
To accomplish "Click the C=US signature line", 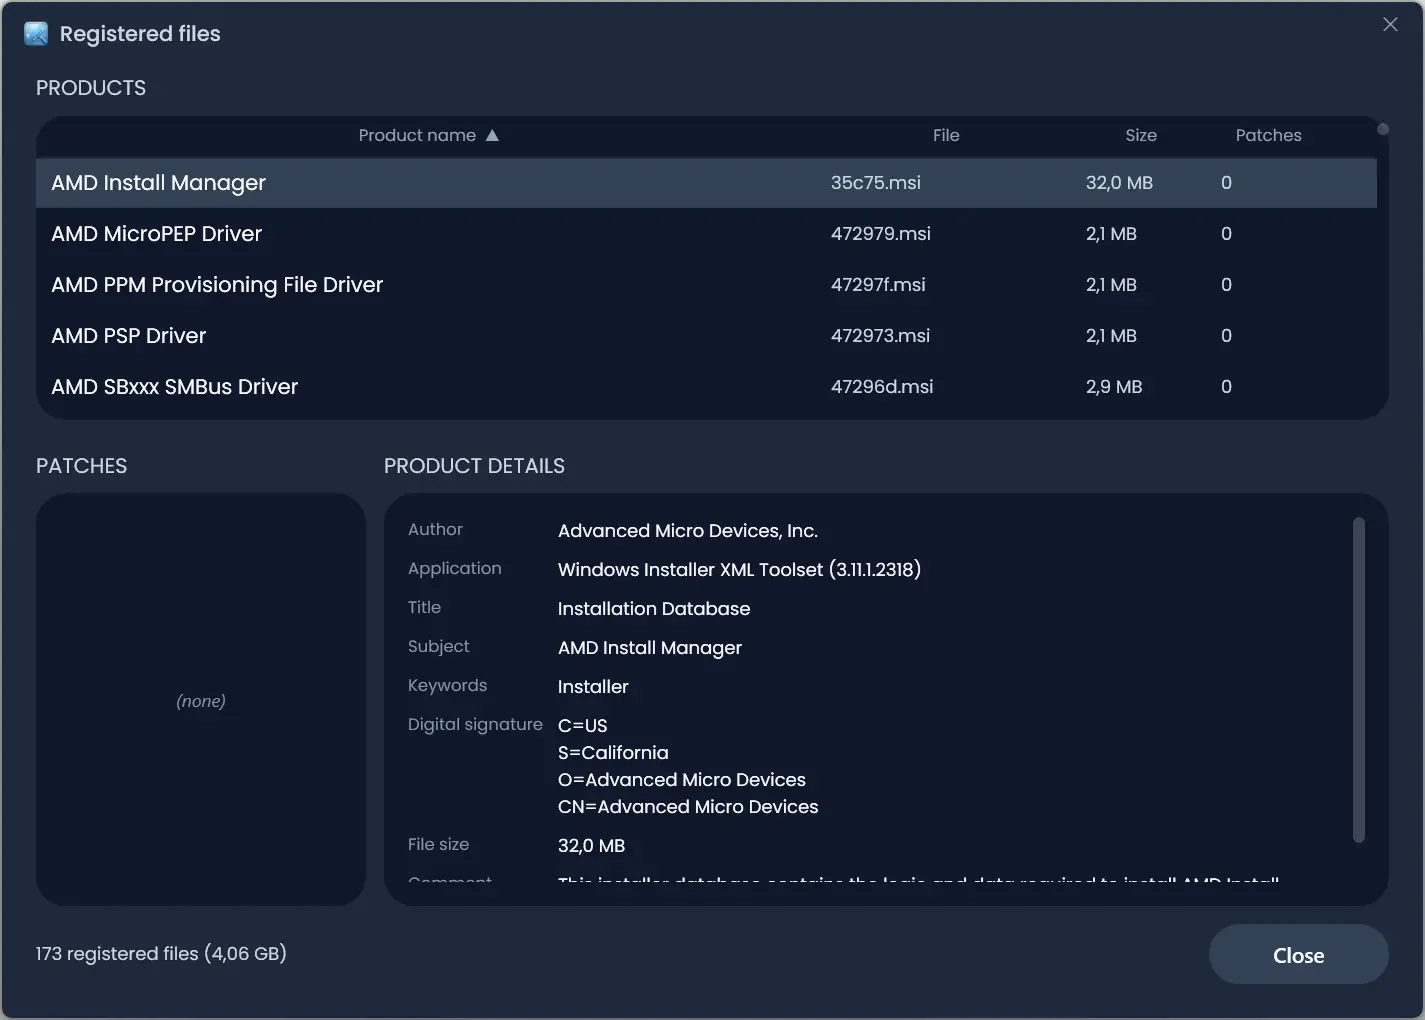I will pos(582,726).
